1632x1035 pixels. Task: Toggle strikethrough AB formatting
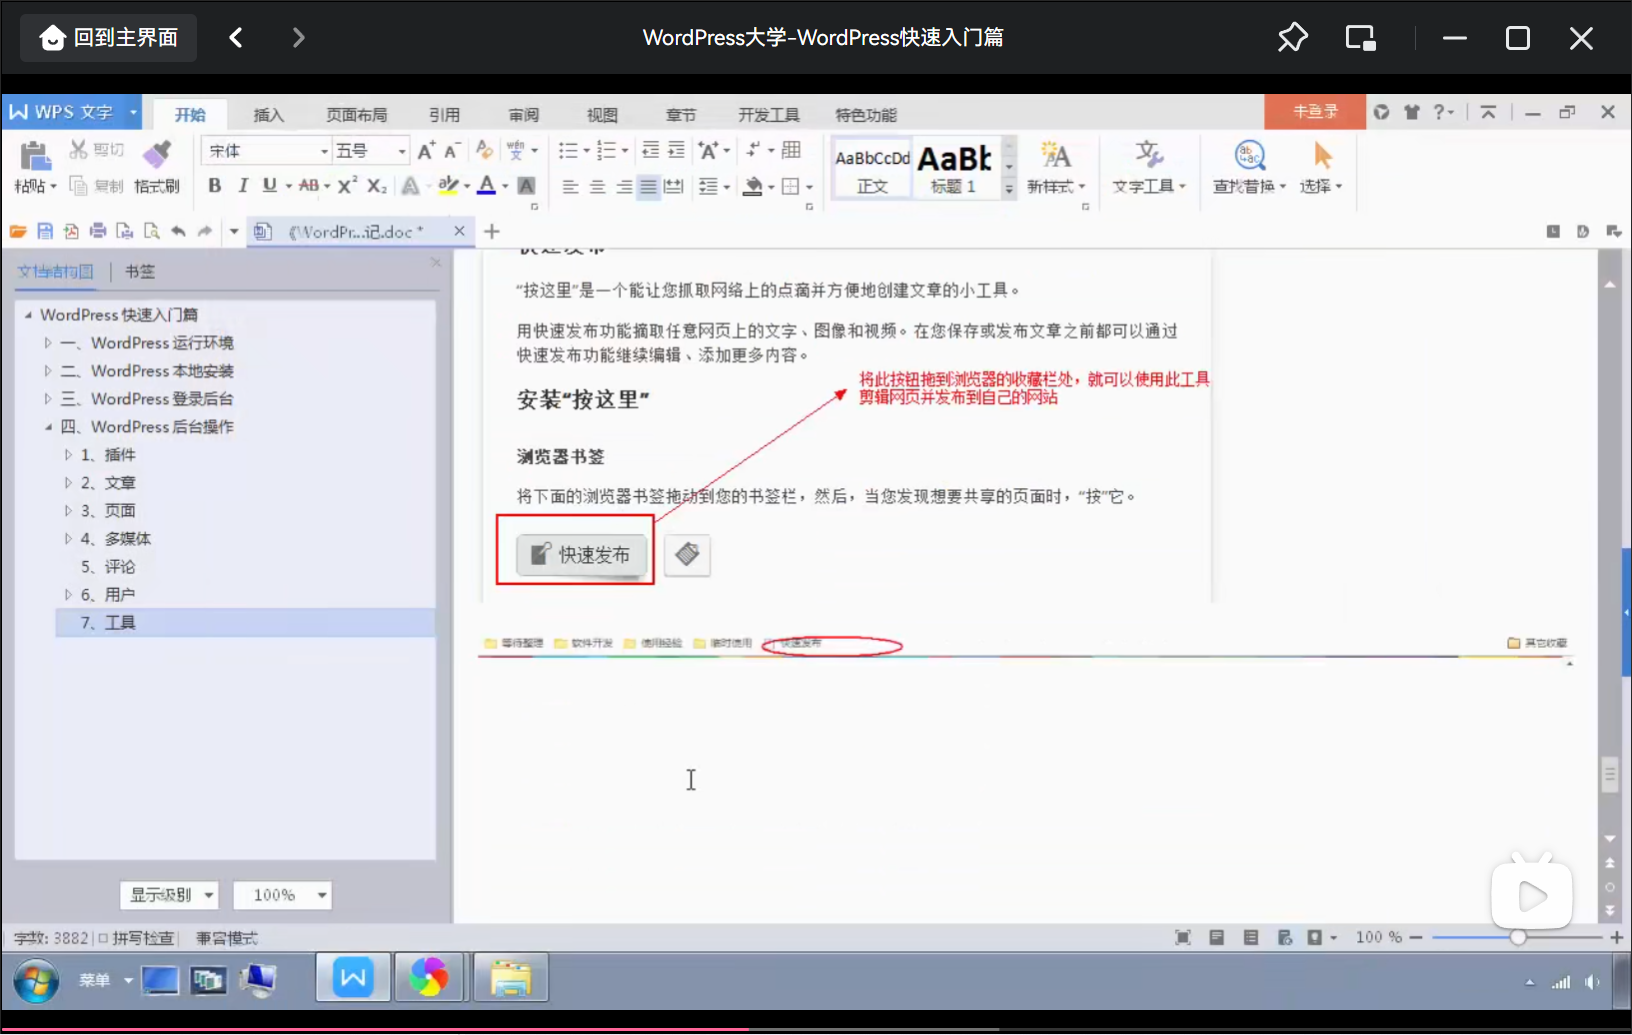[x=309, y=186]
